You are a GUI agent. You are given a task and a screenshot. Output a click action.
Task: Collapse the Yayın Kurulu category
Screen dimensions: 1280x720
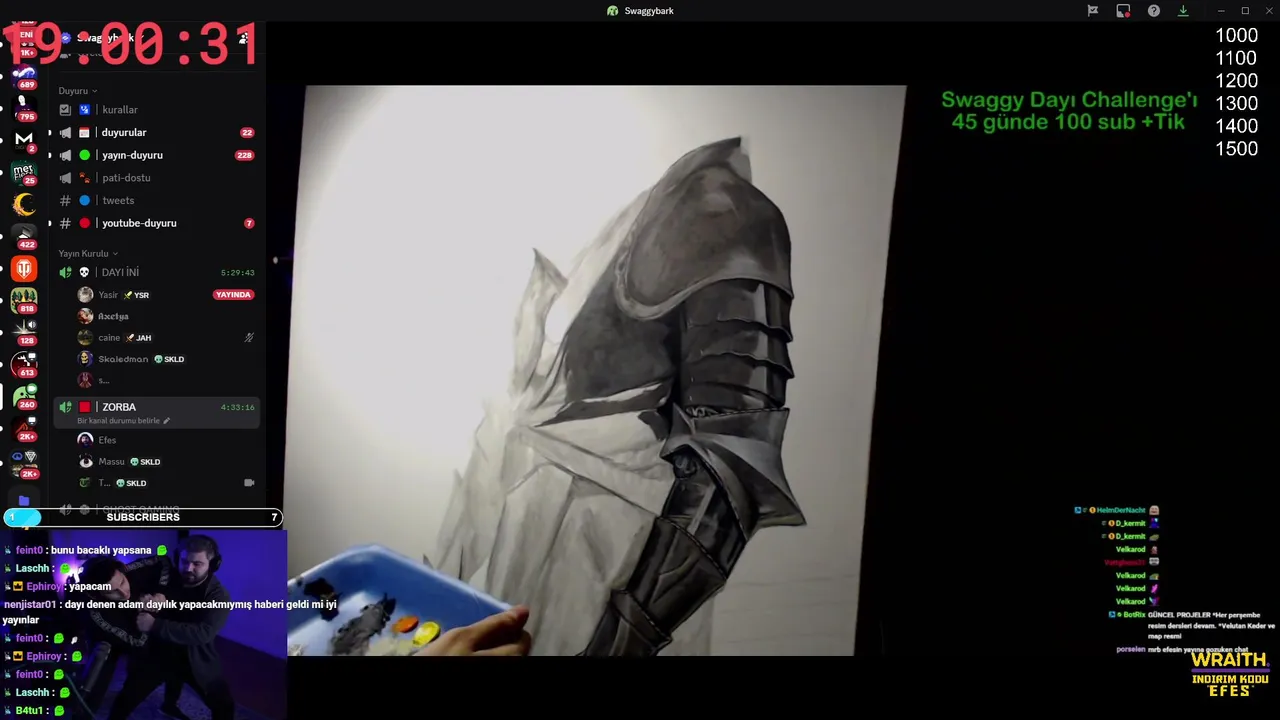point(88,254)
